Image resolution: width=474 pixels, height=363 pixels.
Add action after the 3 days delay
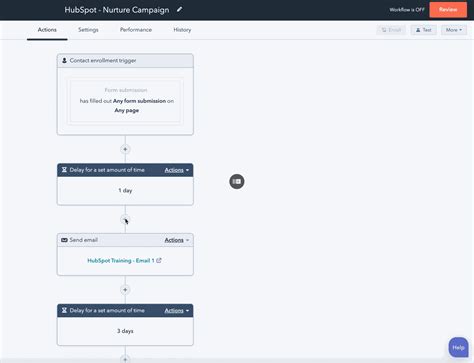125,359
